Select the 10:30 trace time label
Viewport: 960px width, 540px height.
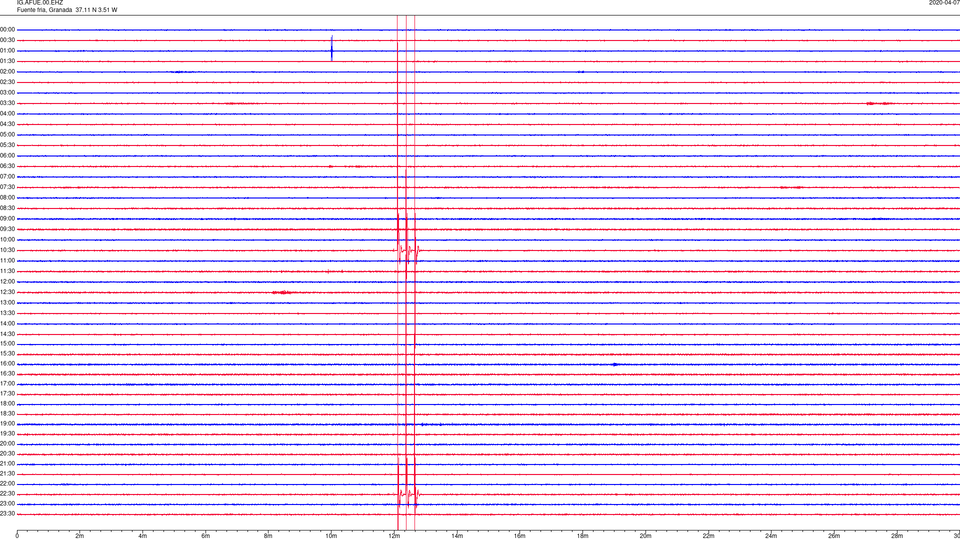(x=7, y=250)
